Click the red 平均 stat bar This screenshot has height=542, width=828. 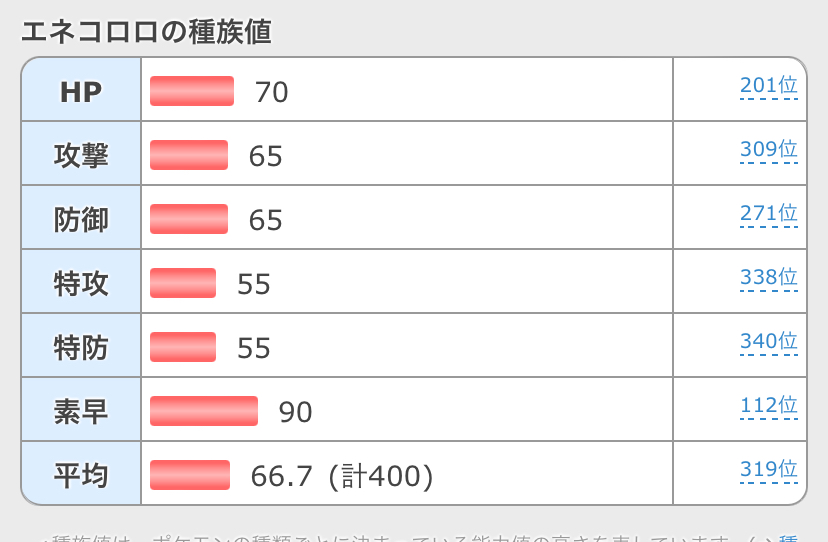pyautogui.click(x=190, y=475)
